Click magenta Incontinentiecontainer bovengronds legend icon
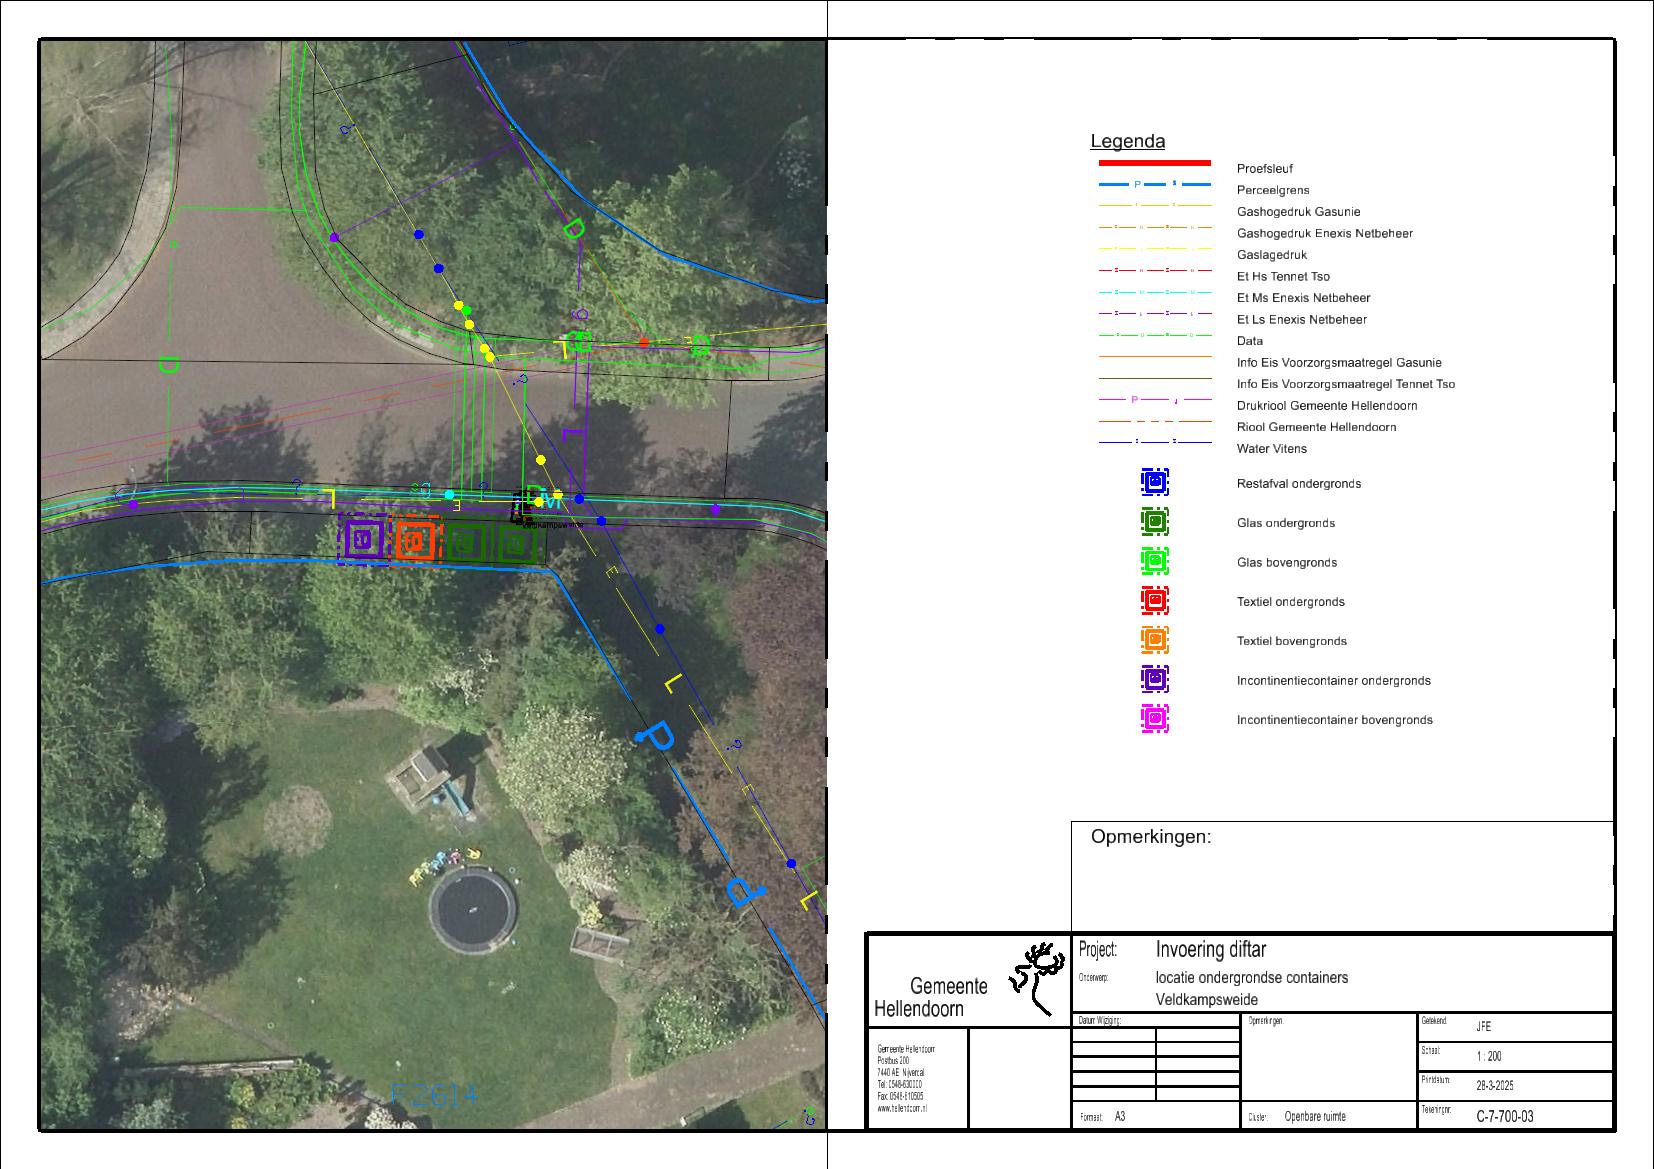The height and width of the screenshot is (1169, 1654). [x=1154, y=719]
